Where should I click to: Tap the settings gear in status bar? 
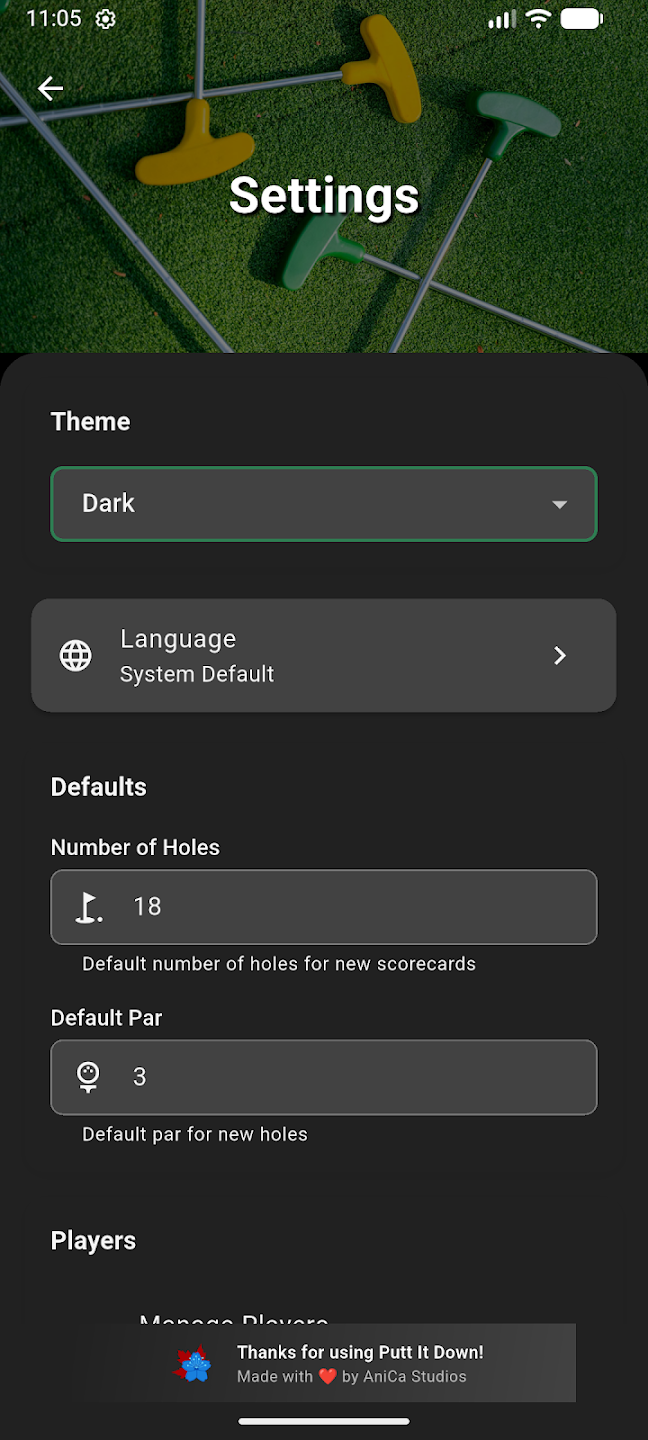point(105,19)
